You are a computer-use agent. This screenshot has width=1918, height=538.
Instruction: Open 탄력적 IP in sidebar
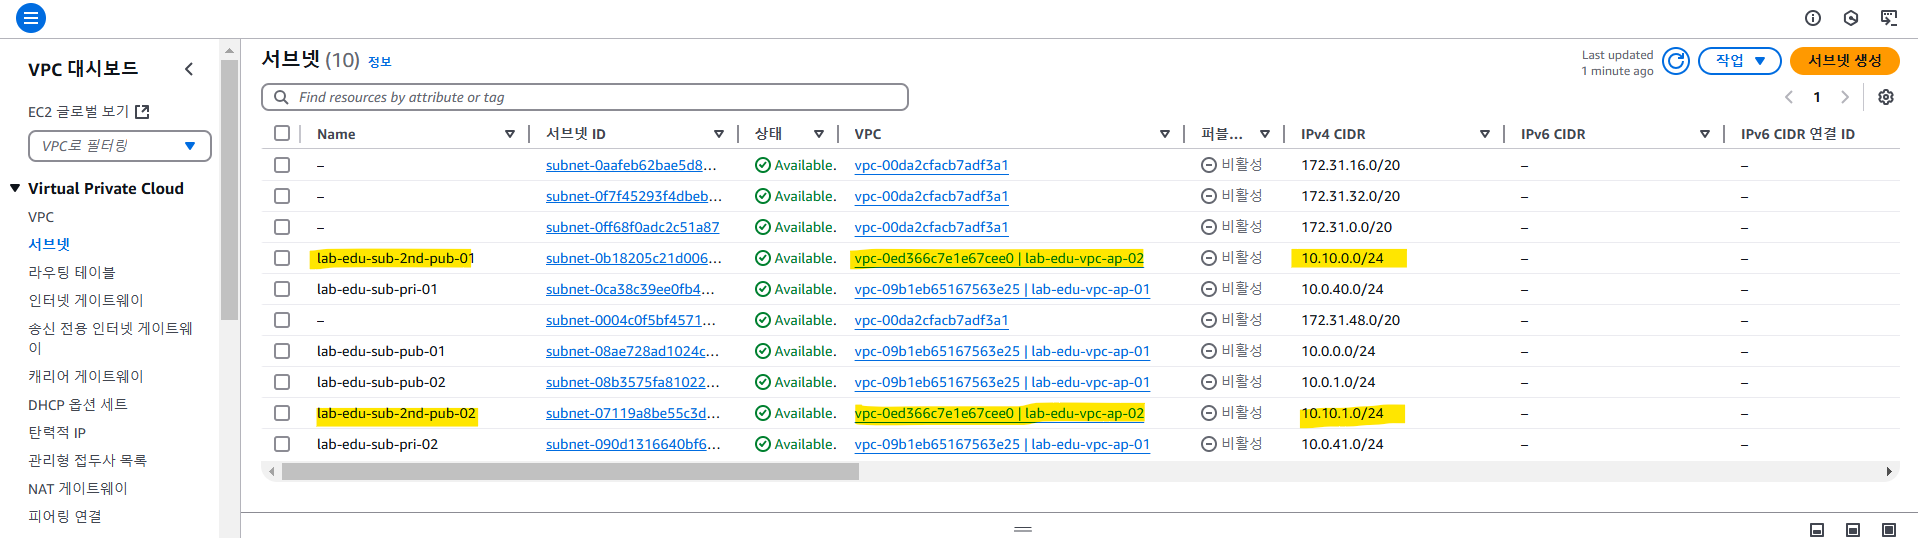coord(57,433)
